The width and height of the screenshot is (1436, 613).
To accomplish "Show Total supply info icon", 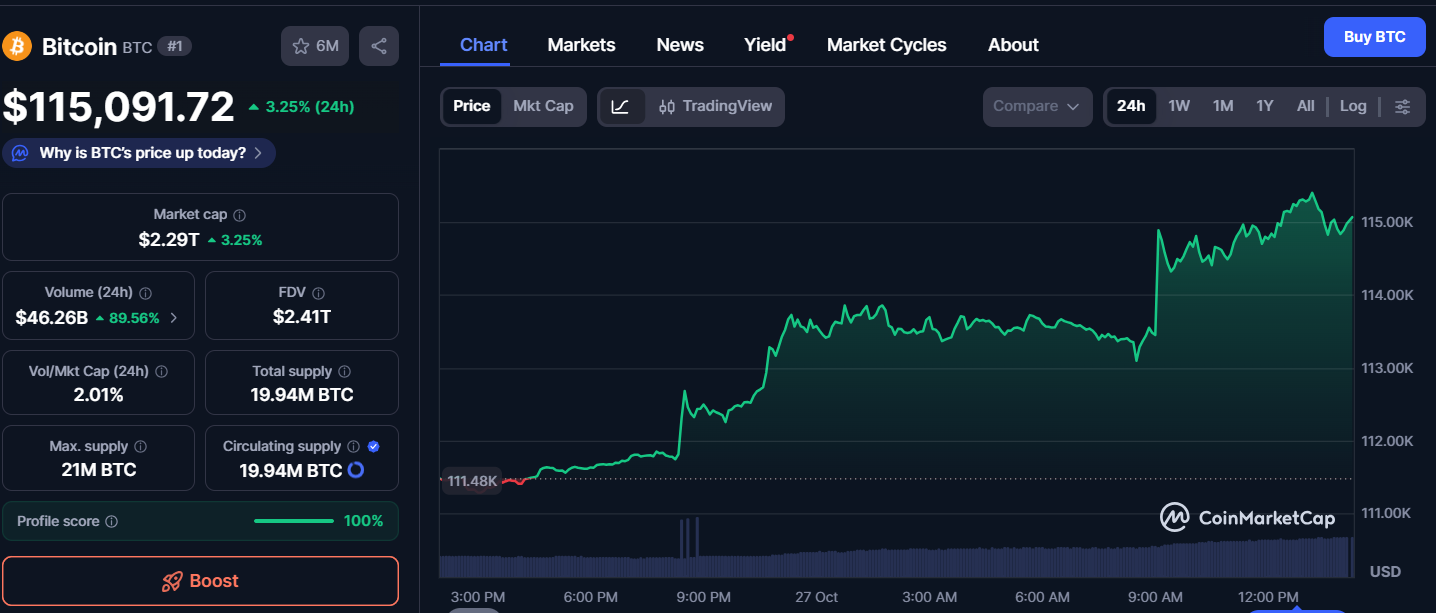I will point(344,371).
